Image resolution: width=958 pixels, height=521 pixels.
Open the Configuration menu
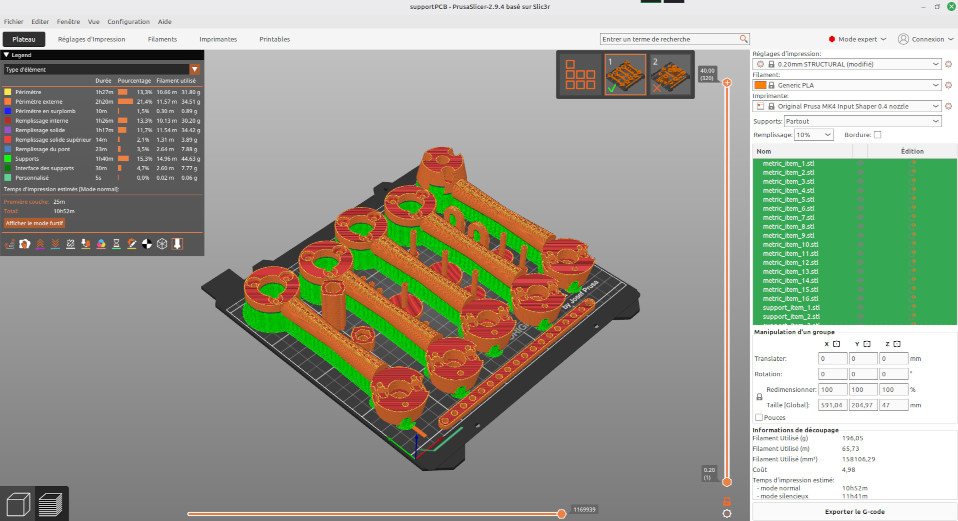coord(128,21)
